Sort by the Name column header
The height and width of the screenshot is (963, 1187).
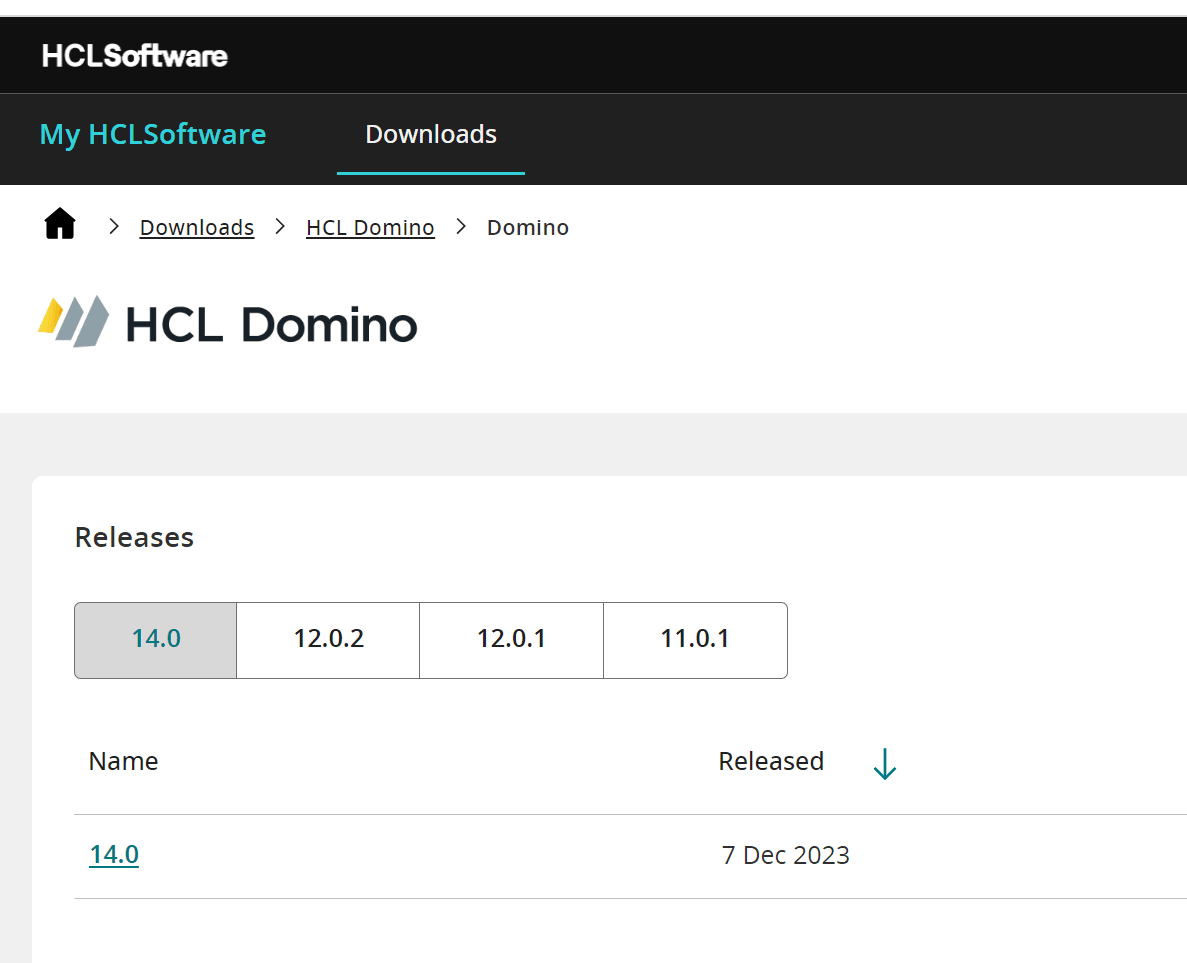coord(123,761)
